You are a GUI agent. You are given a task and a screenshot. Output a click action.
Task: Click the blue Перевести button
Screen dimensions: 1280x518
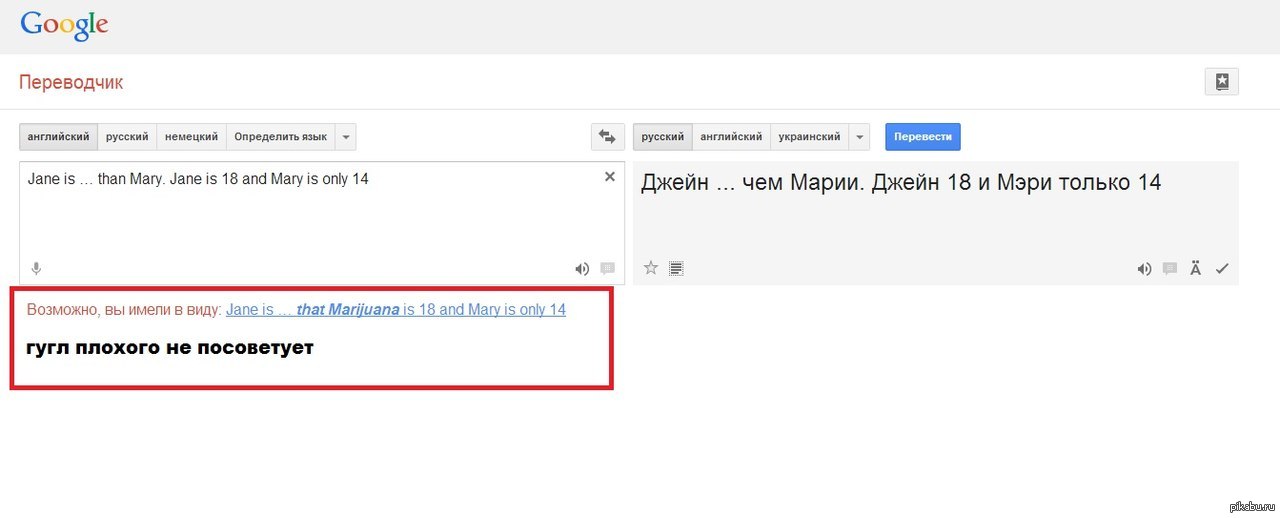923,137
